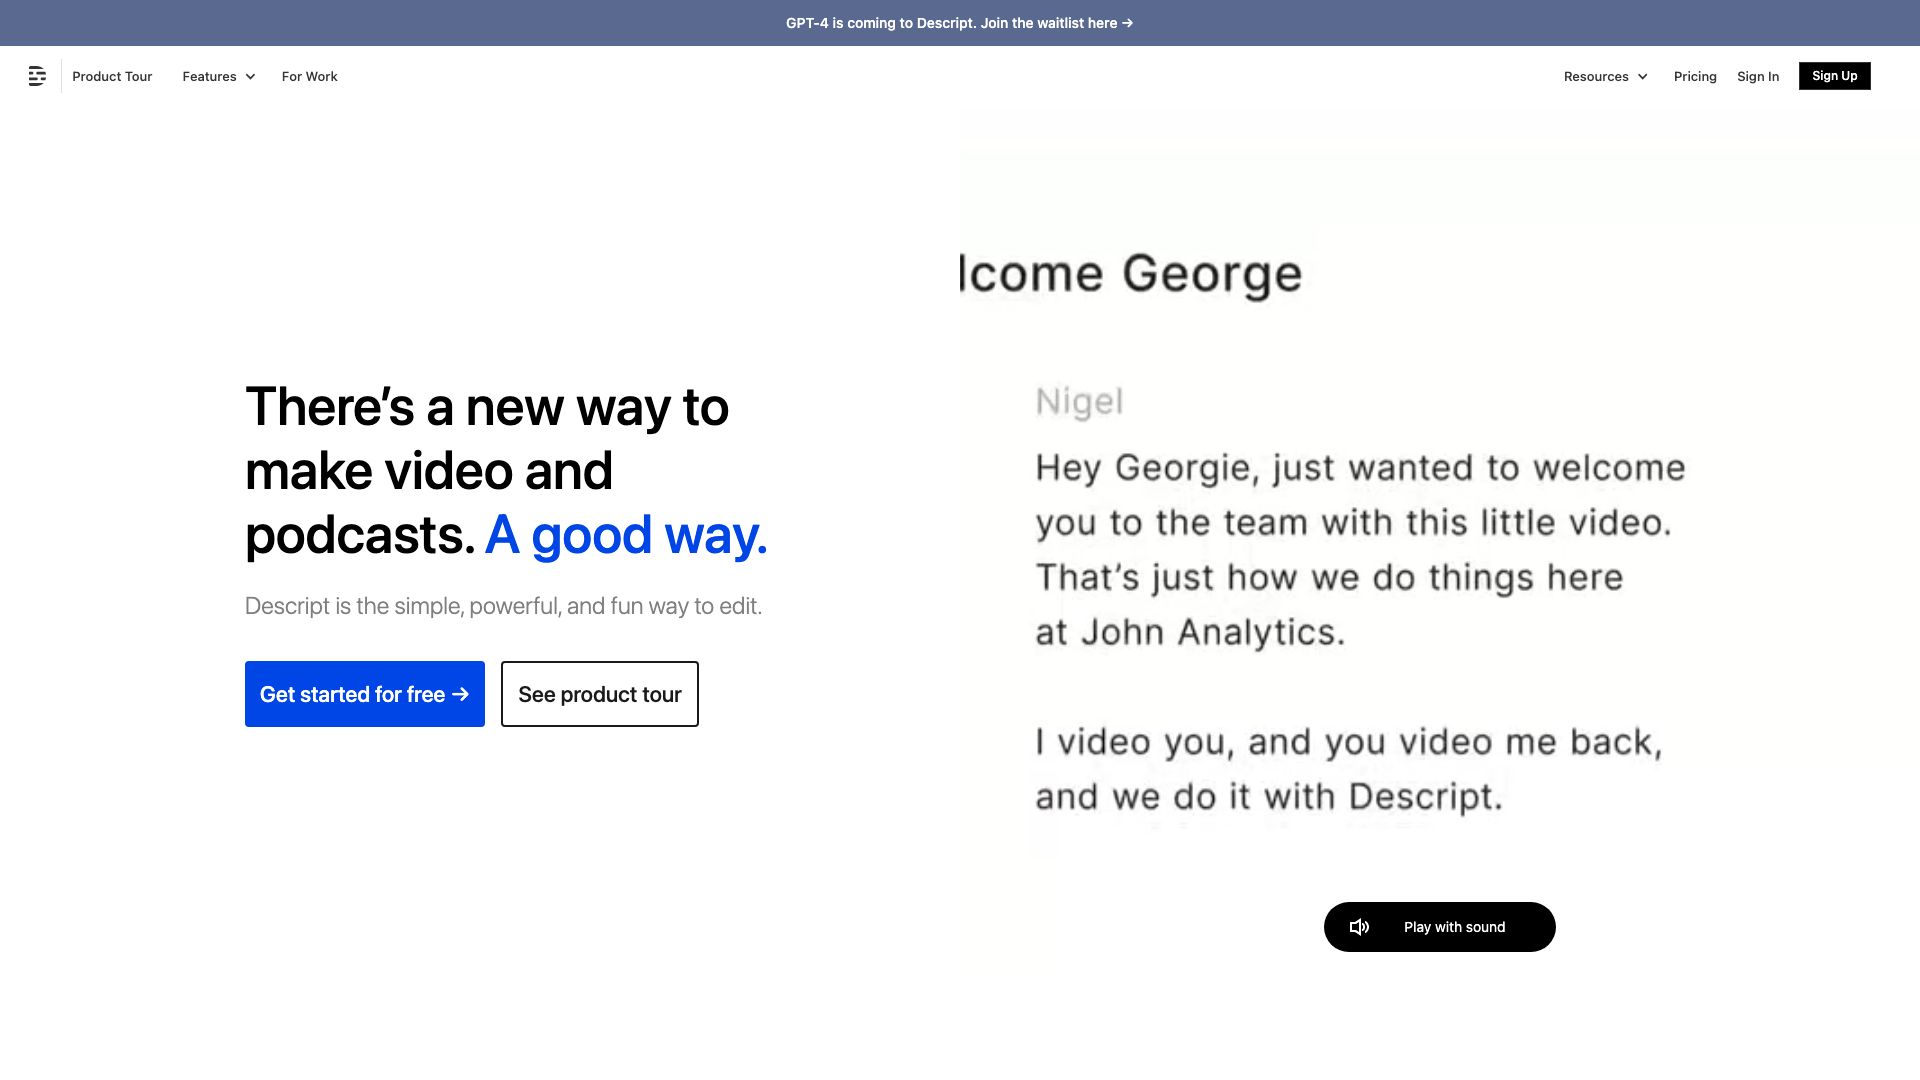The height and width of the screenshot is (1080, 1920).
Task: Click the speaker icon in Play with sound
Action: [1359, 927]
